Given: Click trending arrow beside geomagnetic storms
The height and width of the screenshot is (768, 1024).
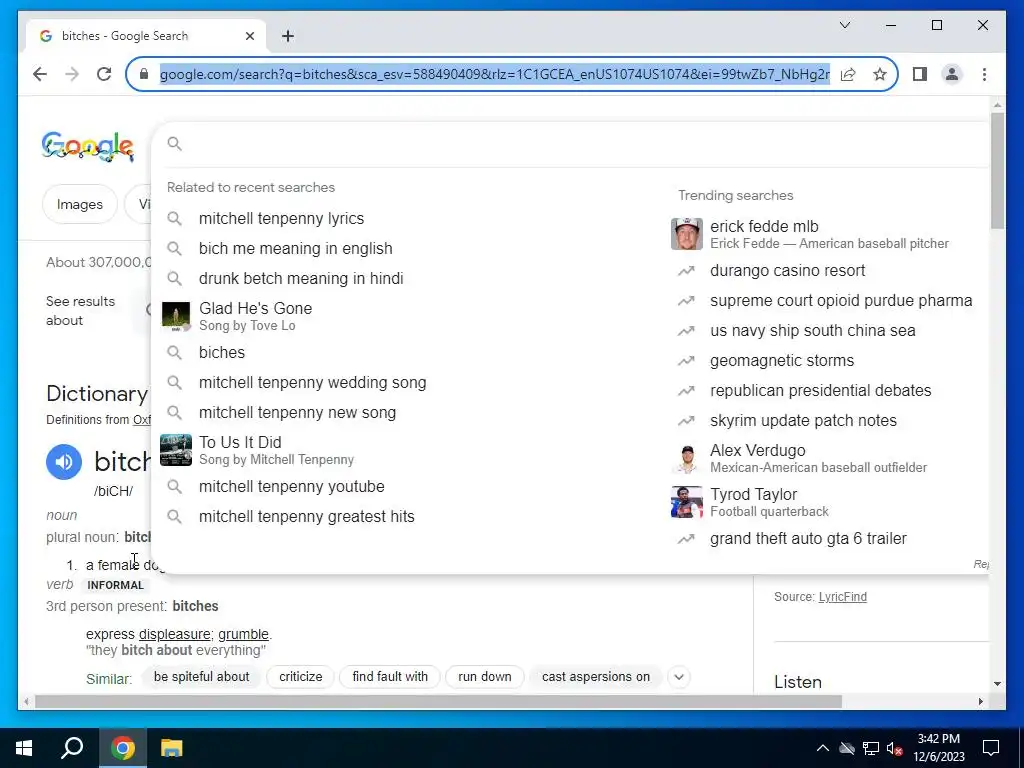Looking at the screenshot, I should click(686, 360).
